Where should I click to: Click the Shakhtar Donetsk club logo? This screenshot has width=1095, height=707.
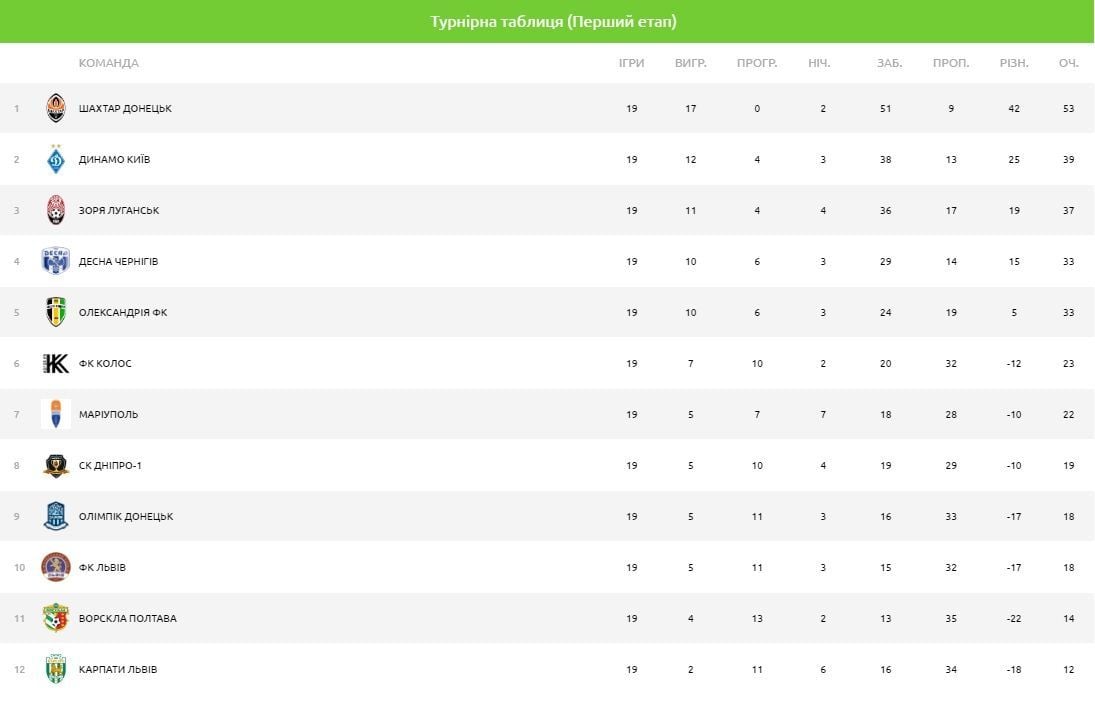click(56, 108)
